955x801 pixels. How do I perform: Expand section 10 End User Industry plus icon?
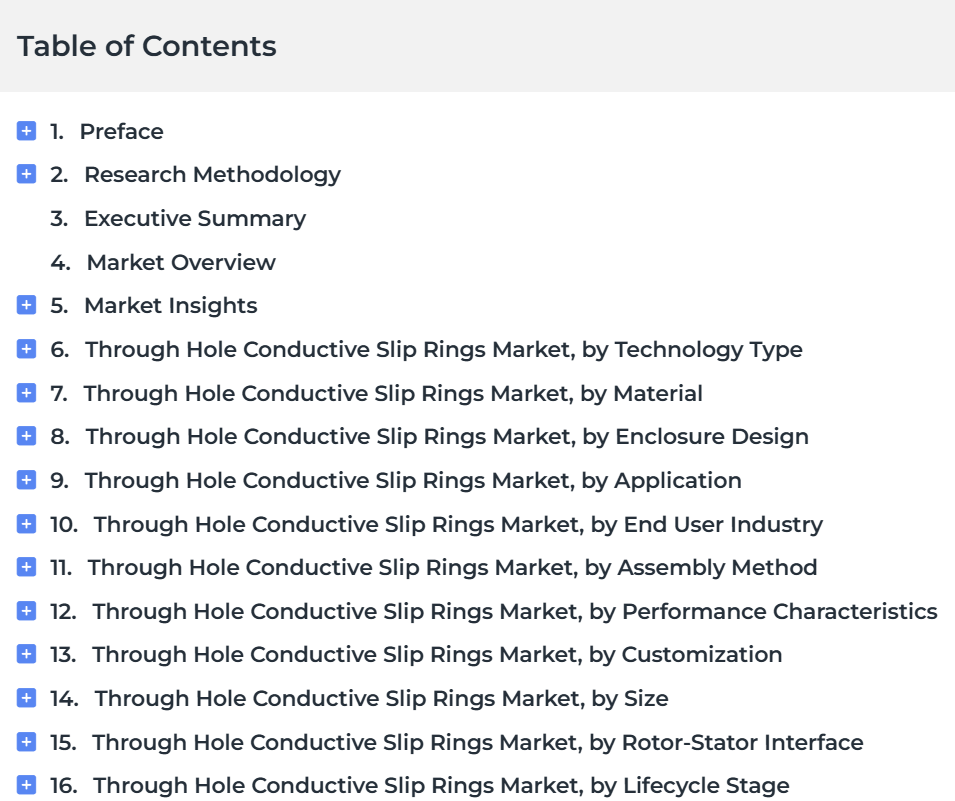pyautogui.click(x=26, y=523)
